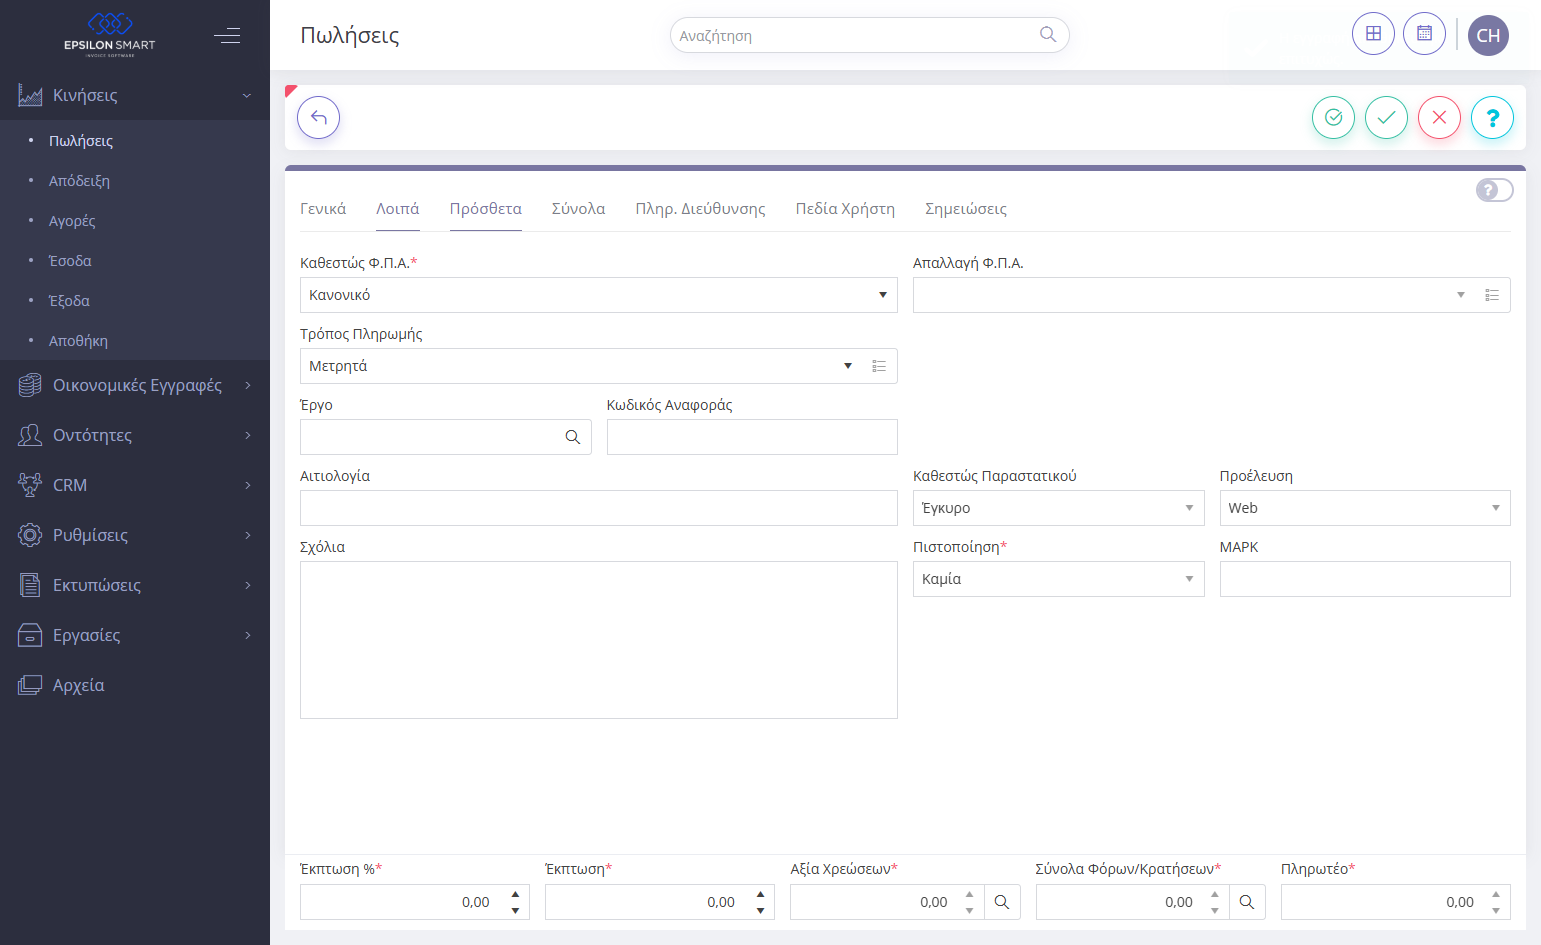This screenshot has height=945, width=1541.
Task: Switch to the Σημειώσεις tab
Action: (x=966, y=209)
